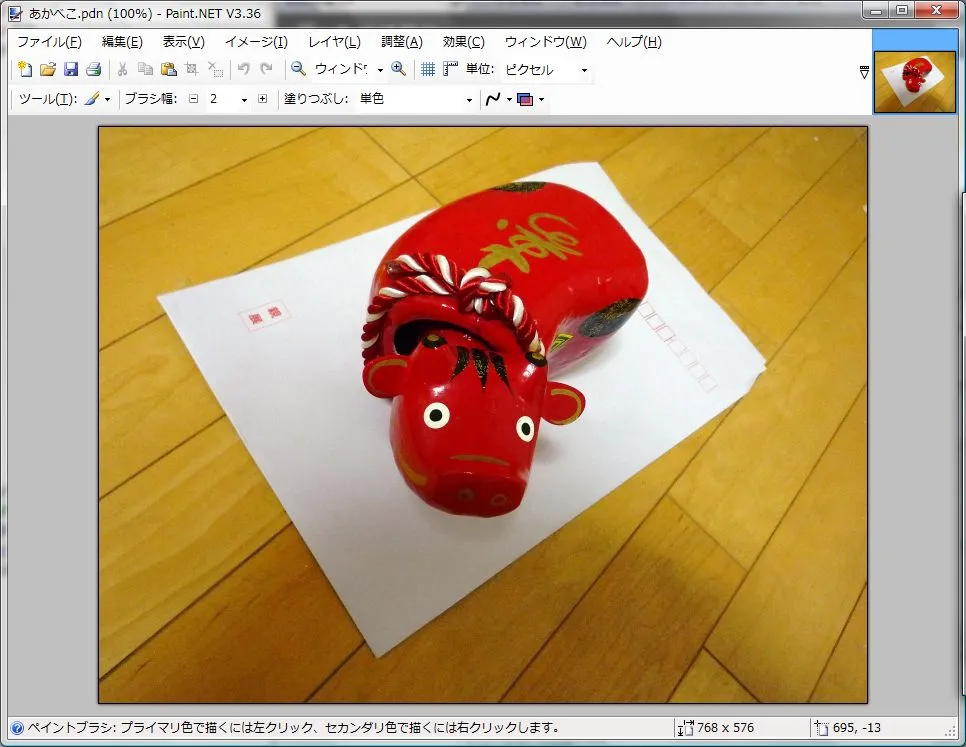Click the Cut scissors icon

click(122, 69)
